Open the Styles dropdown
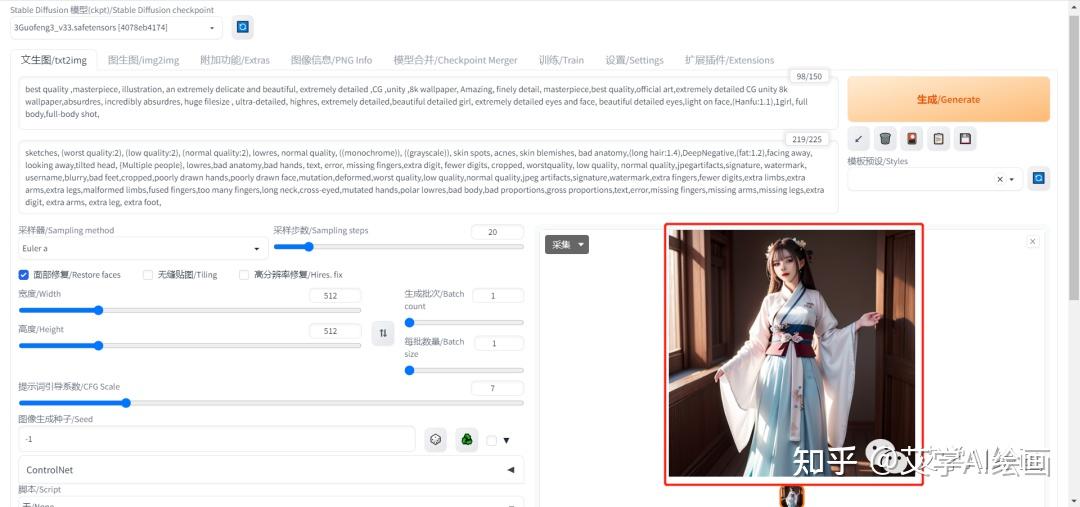Viewport: 1080px width, 507px height. click(x=935, y=179)
